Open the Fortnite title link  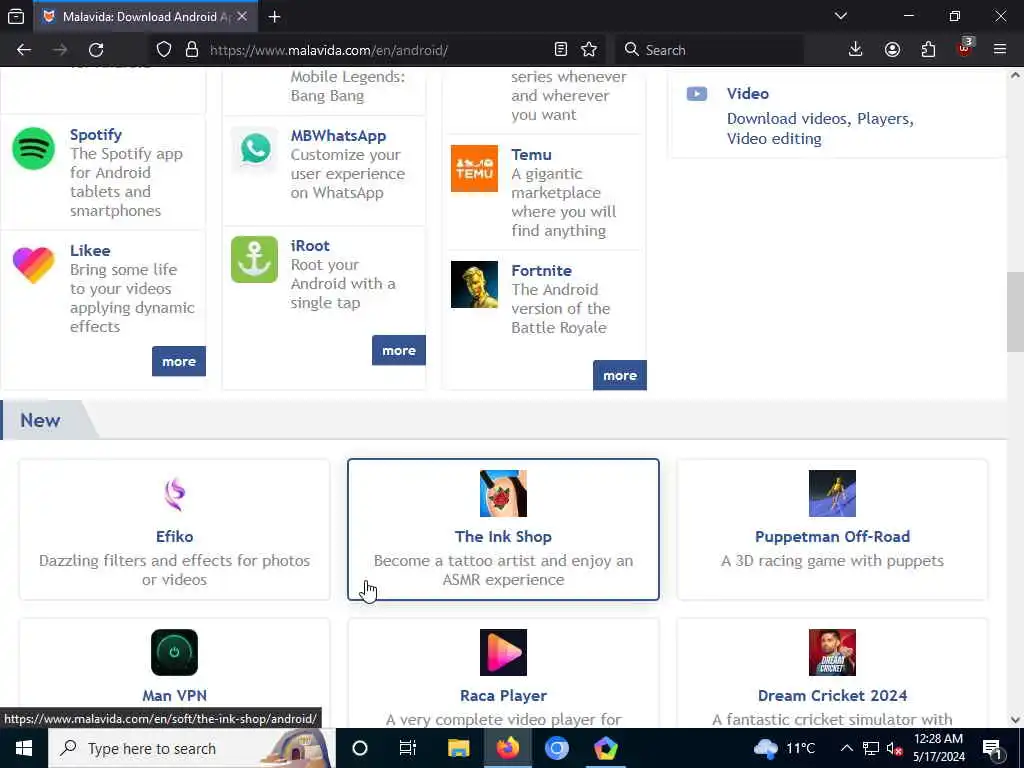(x=541, y=270)
